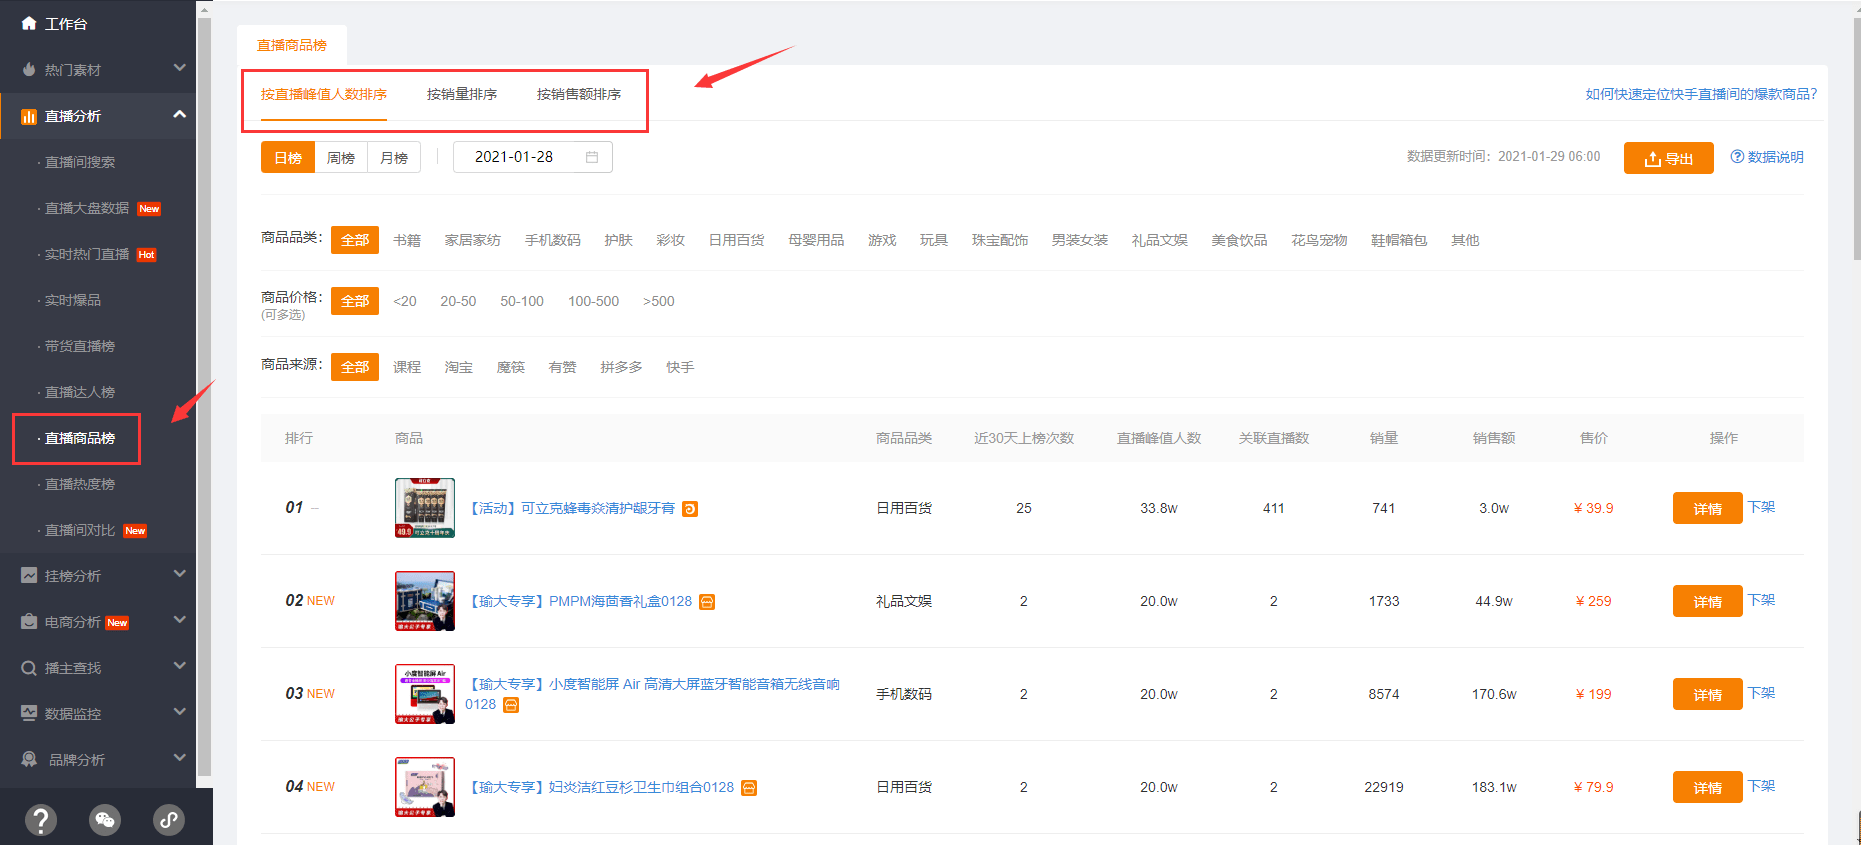1861x845 pixels.
Task: Click the 小度智能屏 product thumbnail
Action: pos(425,694)
